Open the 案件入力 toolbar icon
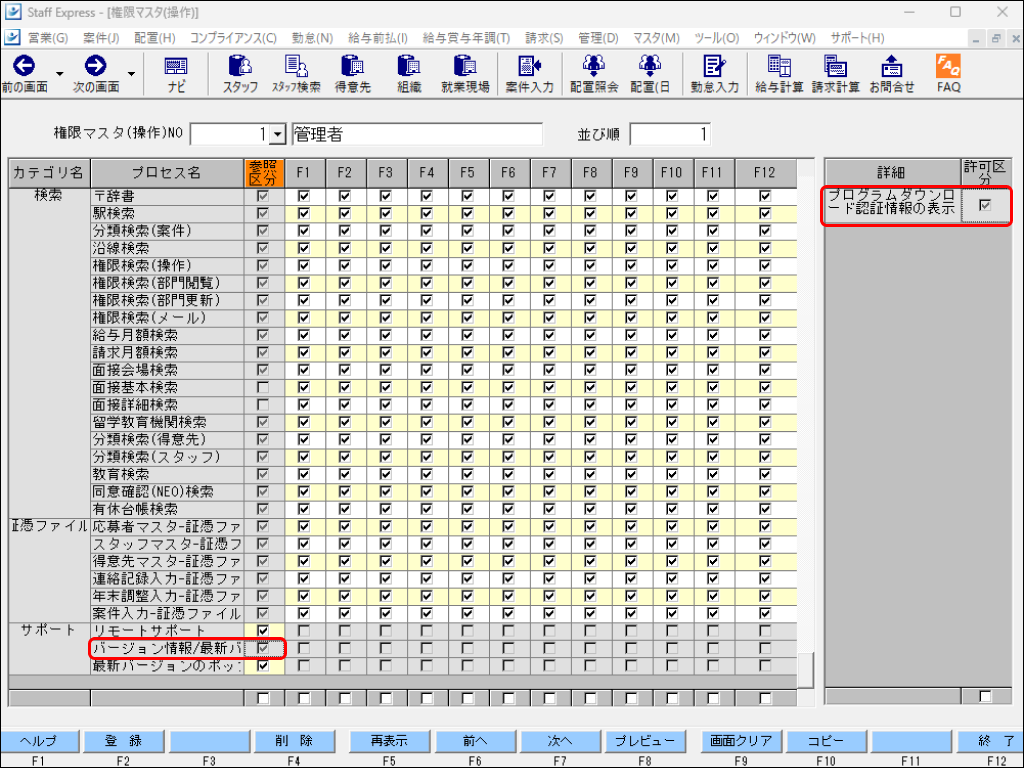 [x=529, y=67]
